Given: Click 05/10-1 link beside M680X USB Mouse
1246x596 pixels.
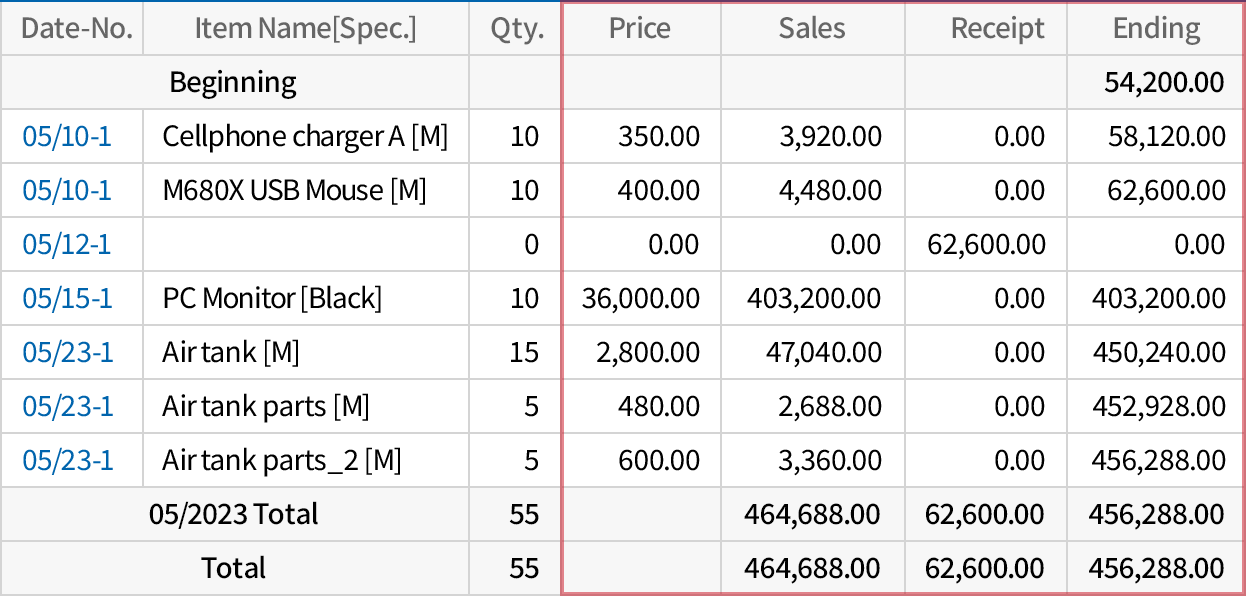Looking at the screenshot, I should [x=67, y=190].
